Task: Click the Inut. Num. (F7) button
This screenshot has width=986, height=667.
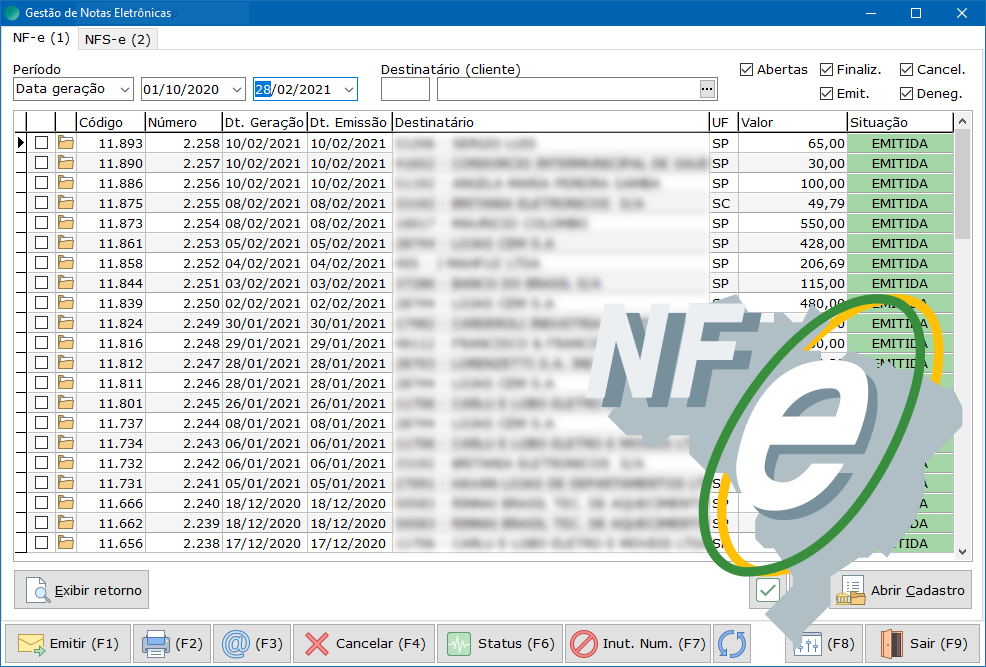Action: [x=638, y=644]
